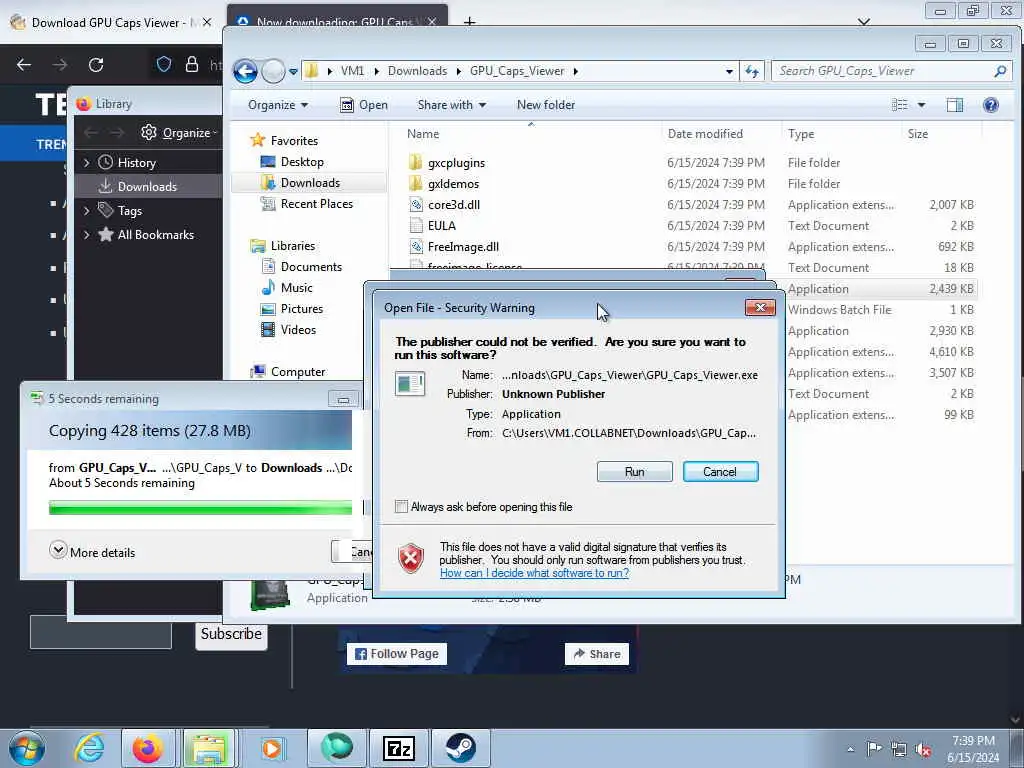Image resolution: width=1024 pixels, height=768 pixels.
Task: Open 'How can I decide what software to run?' link
Action: [x=534, y=573]
